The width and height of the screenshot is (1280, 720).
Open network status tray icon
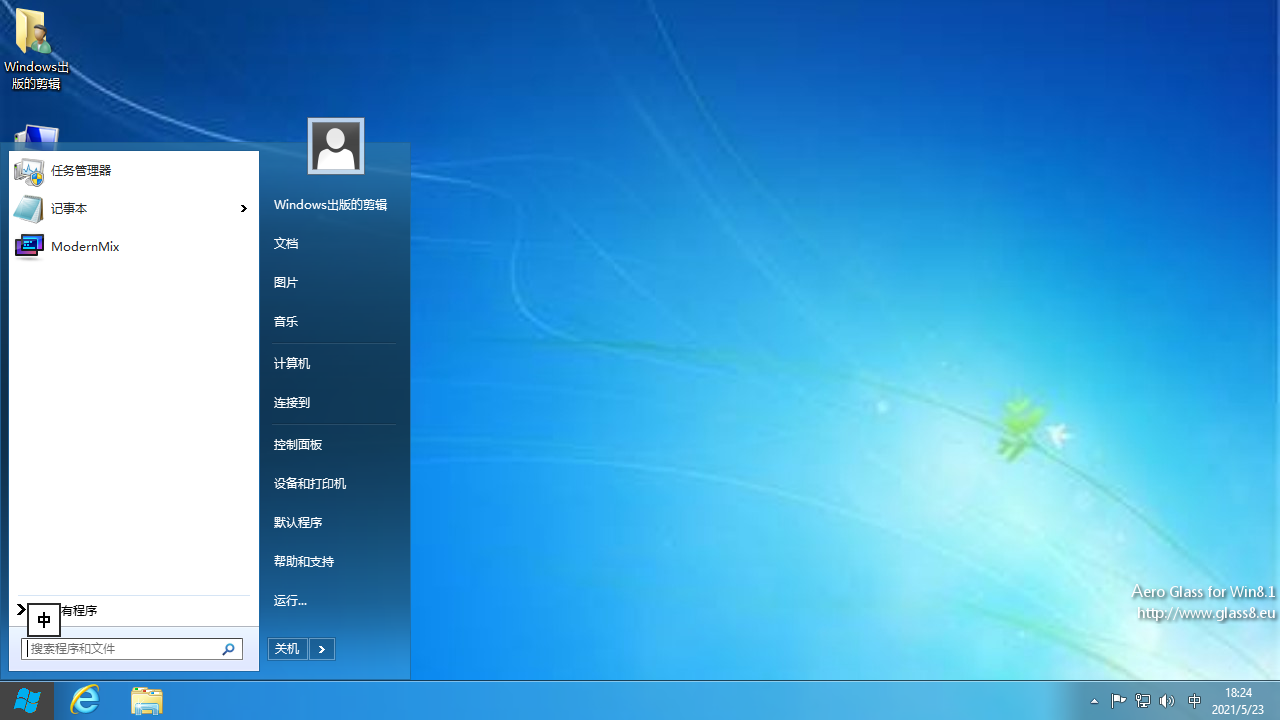pos(1143,701)
